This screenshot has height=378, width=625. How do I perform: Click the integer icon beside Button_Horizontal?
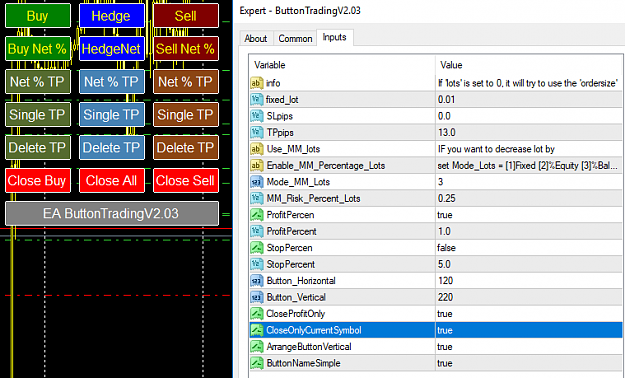[x=257, y=281]
